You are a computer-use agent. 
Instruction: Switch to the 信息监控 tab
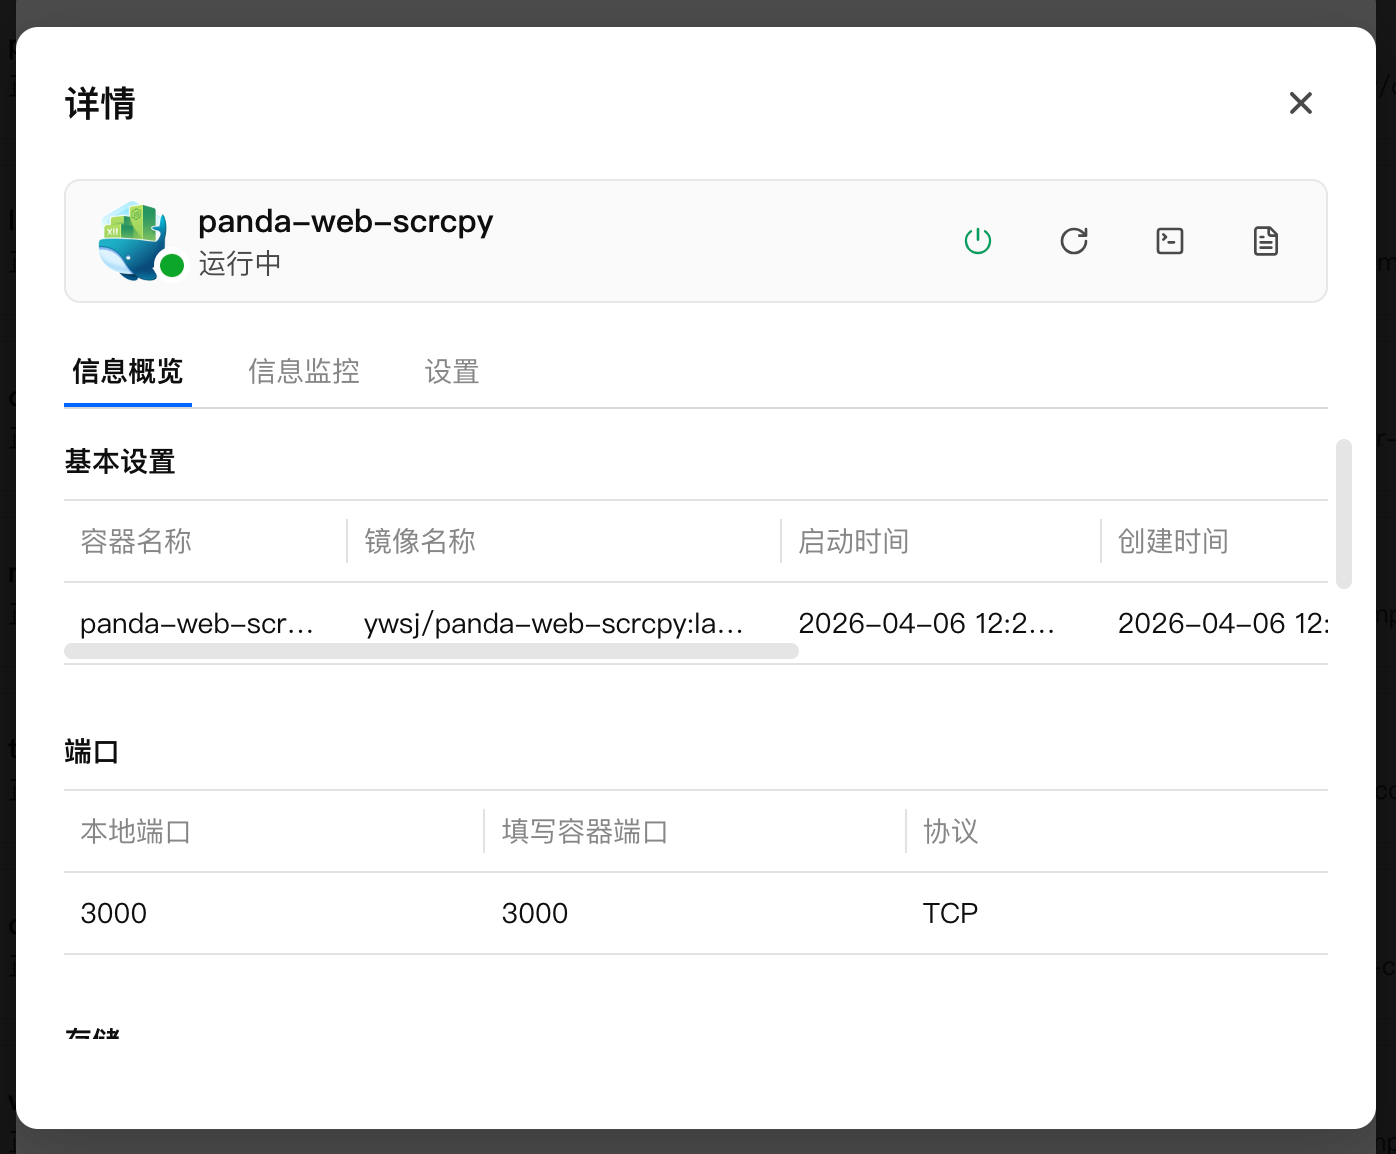pyautogui.click(x=304, y=372)
